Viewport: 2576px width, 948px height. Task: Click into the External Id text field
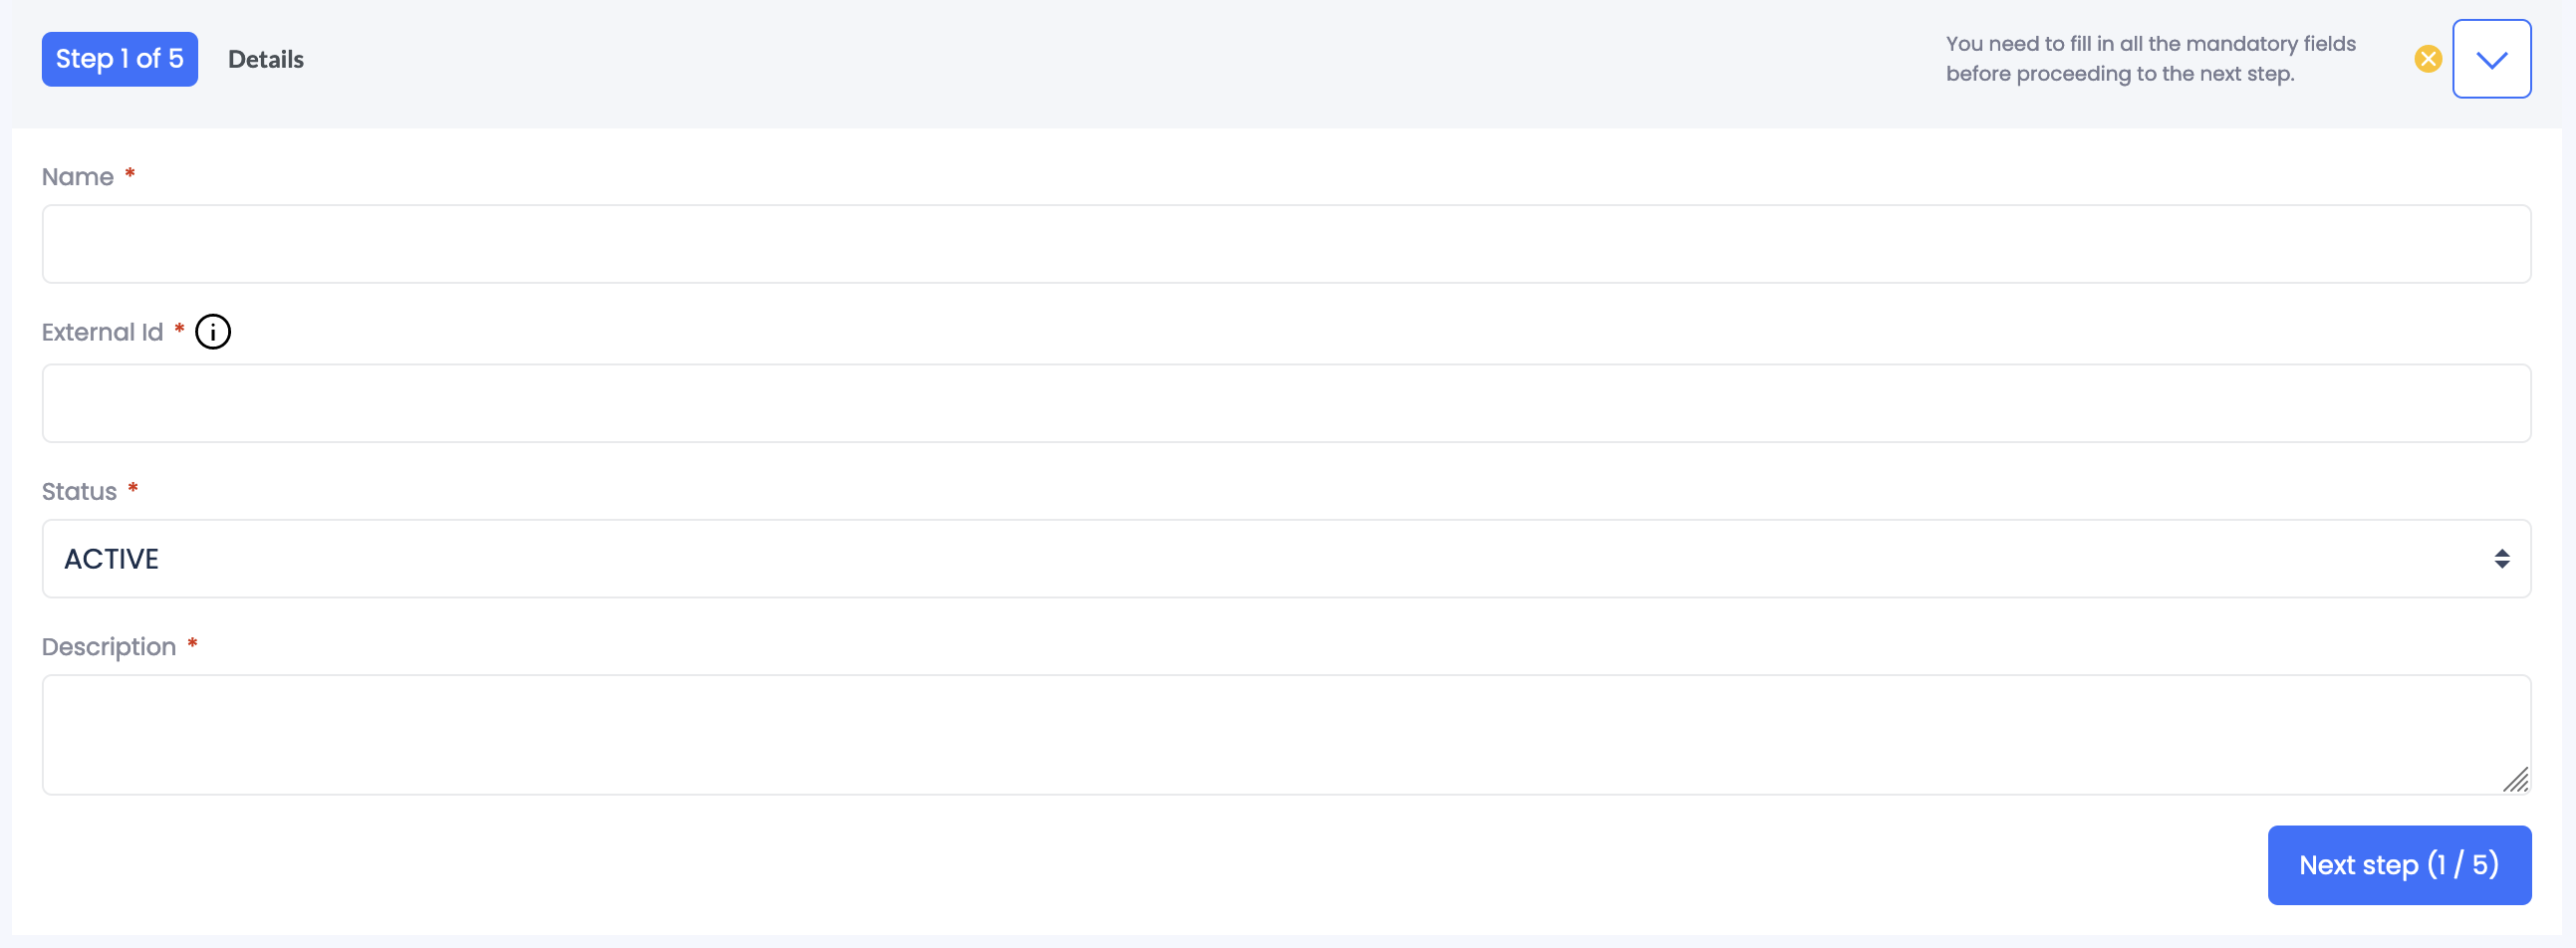coord(1286,403)
